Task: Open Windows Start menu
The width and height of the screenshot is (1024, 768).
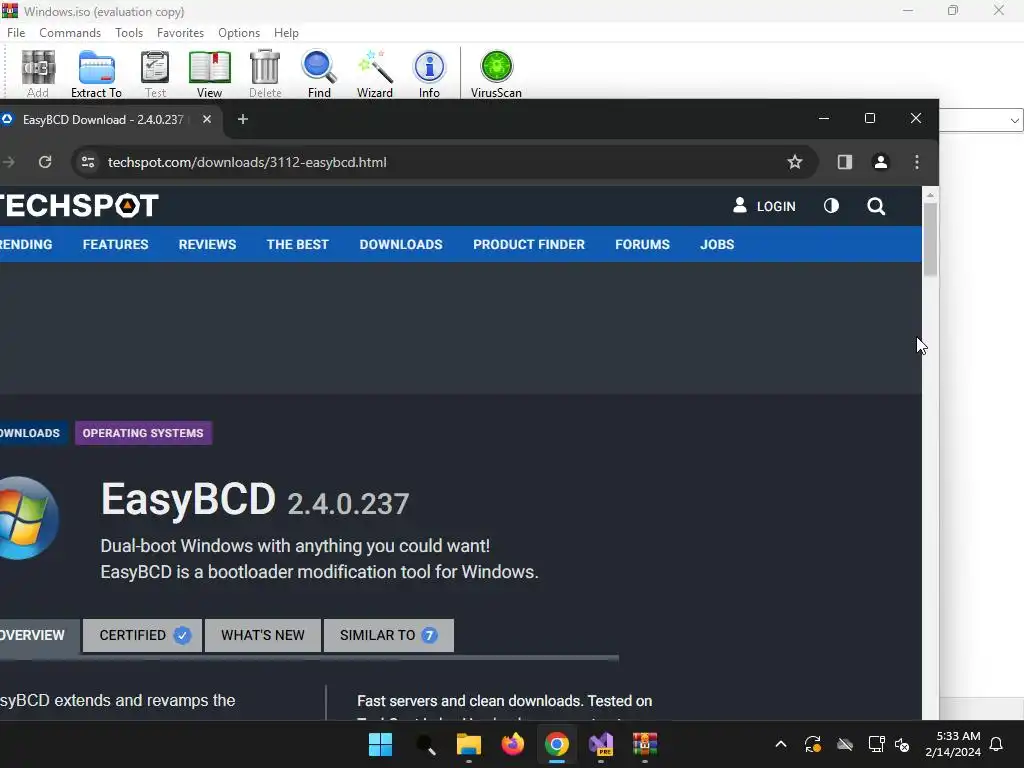Action: tap(380, 744)
